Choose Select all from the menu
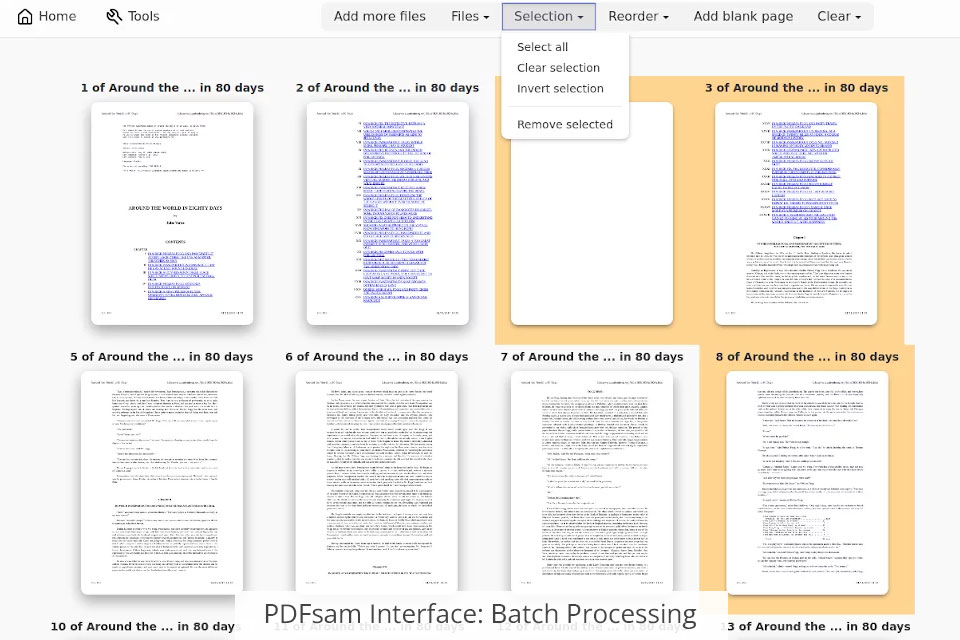960x640 pixels. tap(542, 47)
